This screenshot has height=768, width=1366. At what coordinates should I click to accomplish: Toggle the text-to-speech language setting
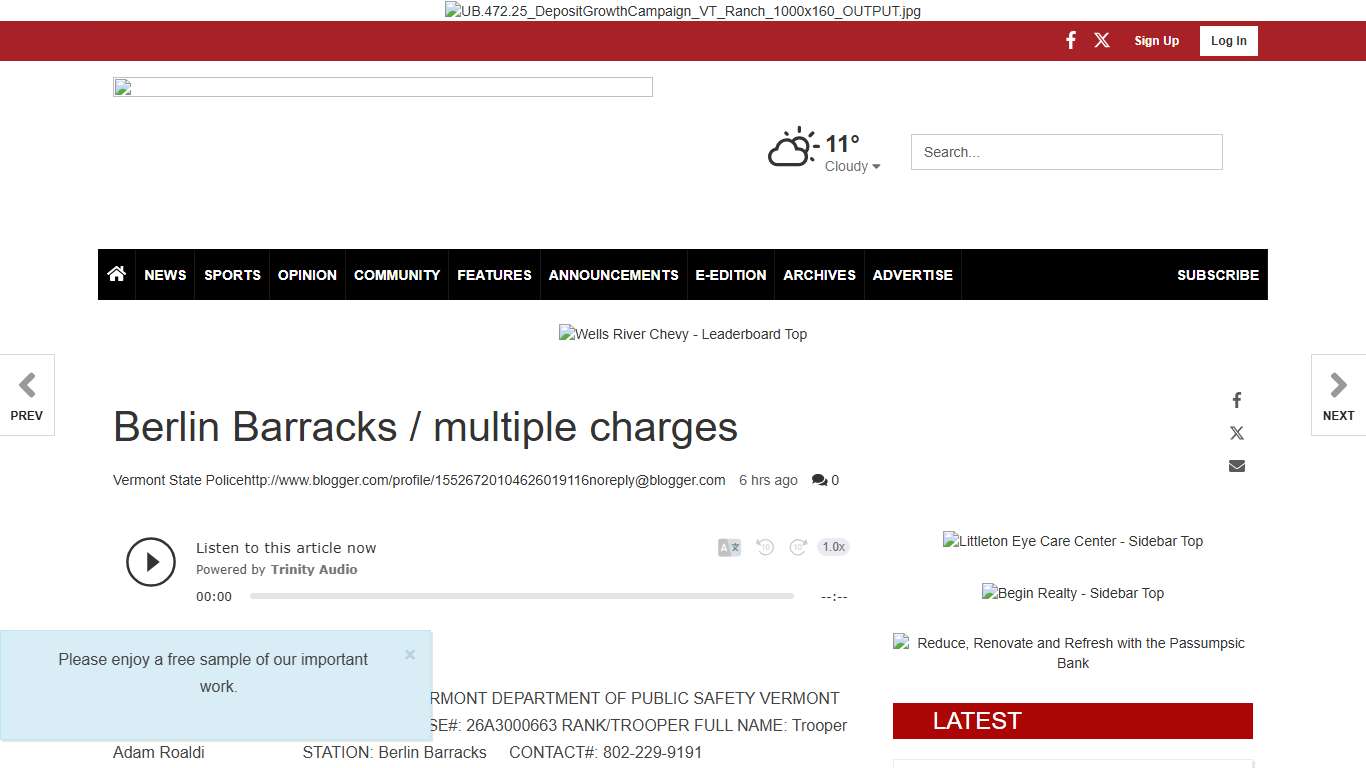coord(729,547)
